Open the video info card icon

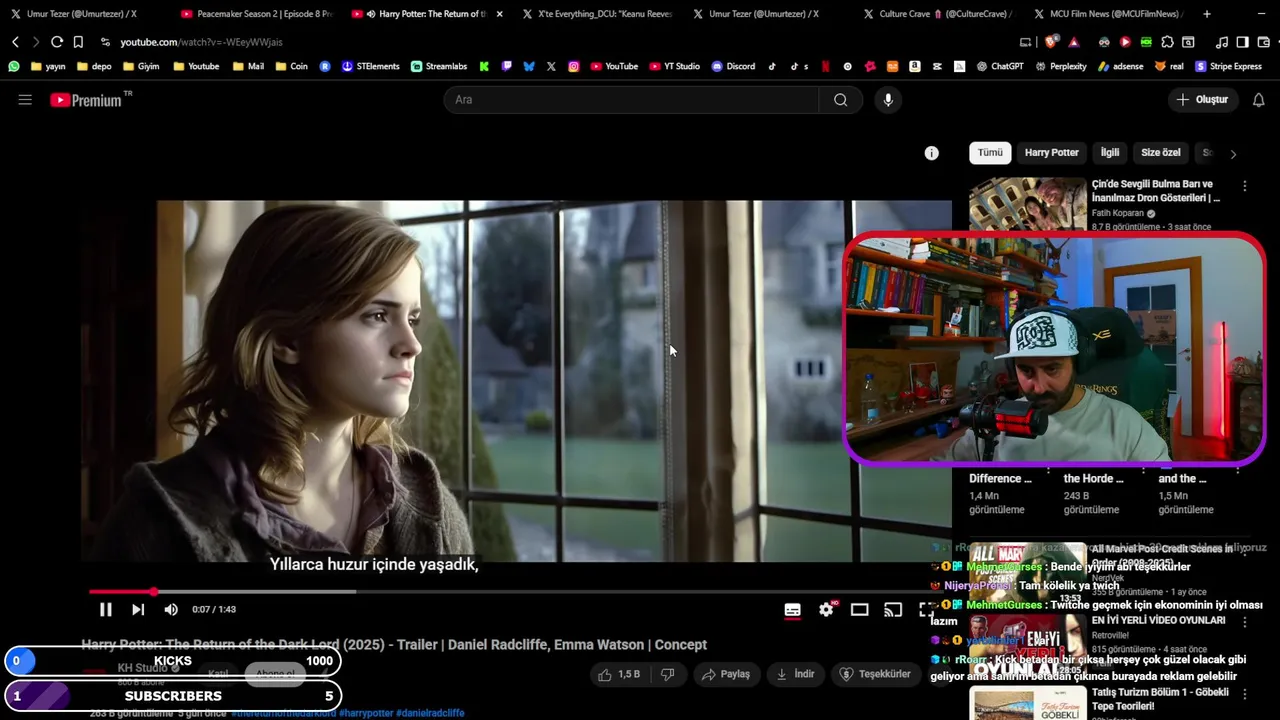coord(931,153)
